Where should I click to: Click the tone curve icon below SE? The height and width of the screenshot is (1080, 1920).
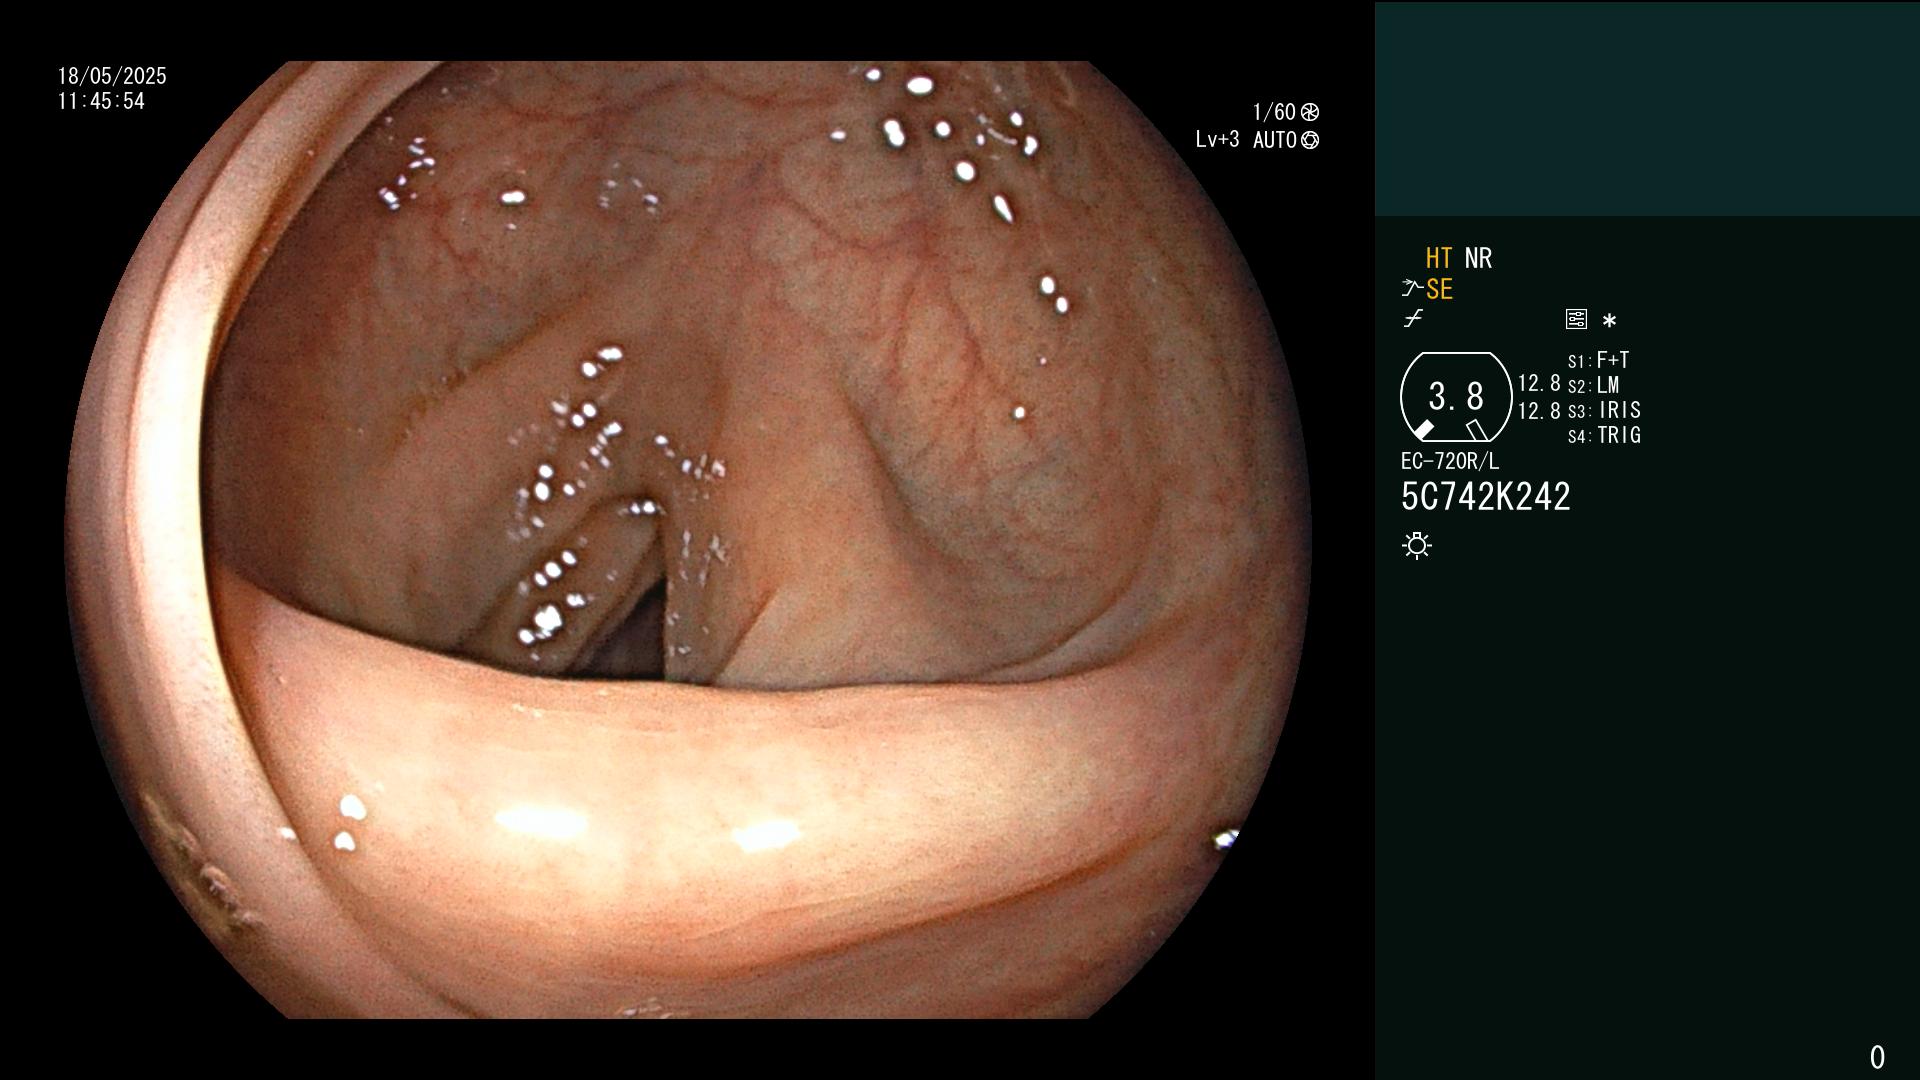coord(1413,319)
